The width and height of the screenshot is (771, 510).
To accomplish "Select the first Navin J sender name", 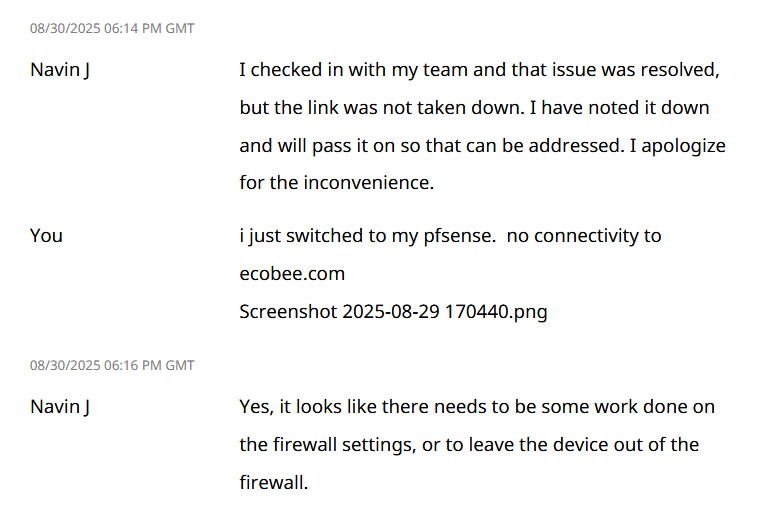I will [x=59, y=70].
